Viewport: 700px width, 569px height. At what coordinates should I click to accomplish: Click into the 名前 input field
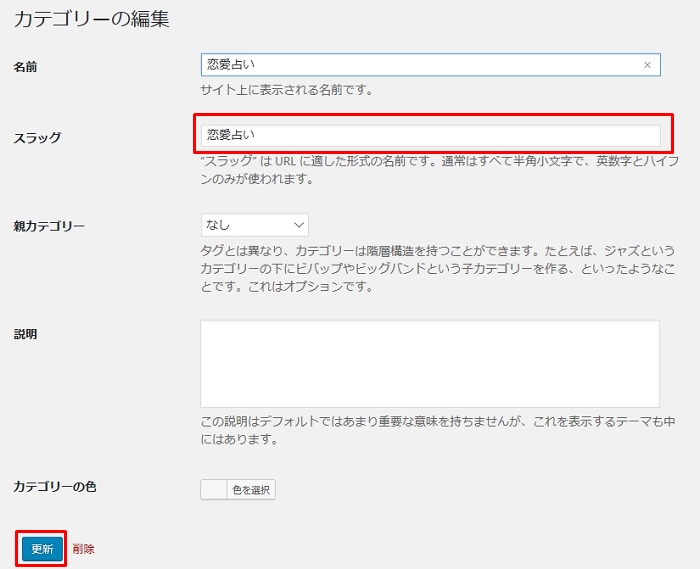pos(430,65)
